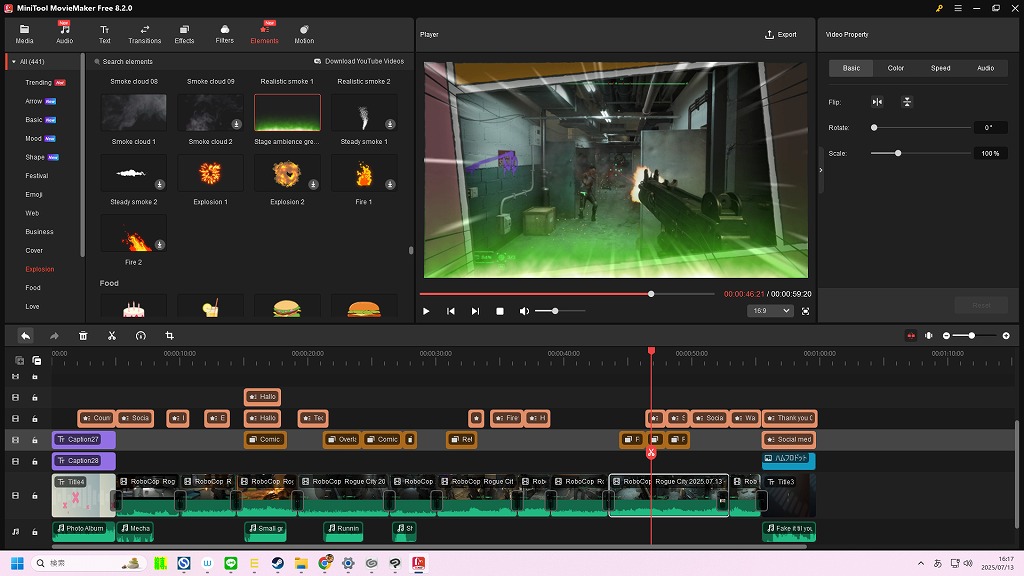Download the Fire 1 element
The width and height of the screenshot is (1024, 576).
(390, 184)
